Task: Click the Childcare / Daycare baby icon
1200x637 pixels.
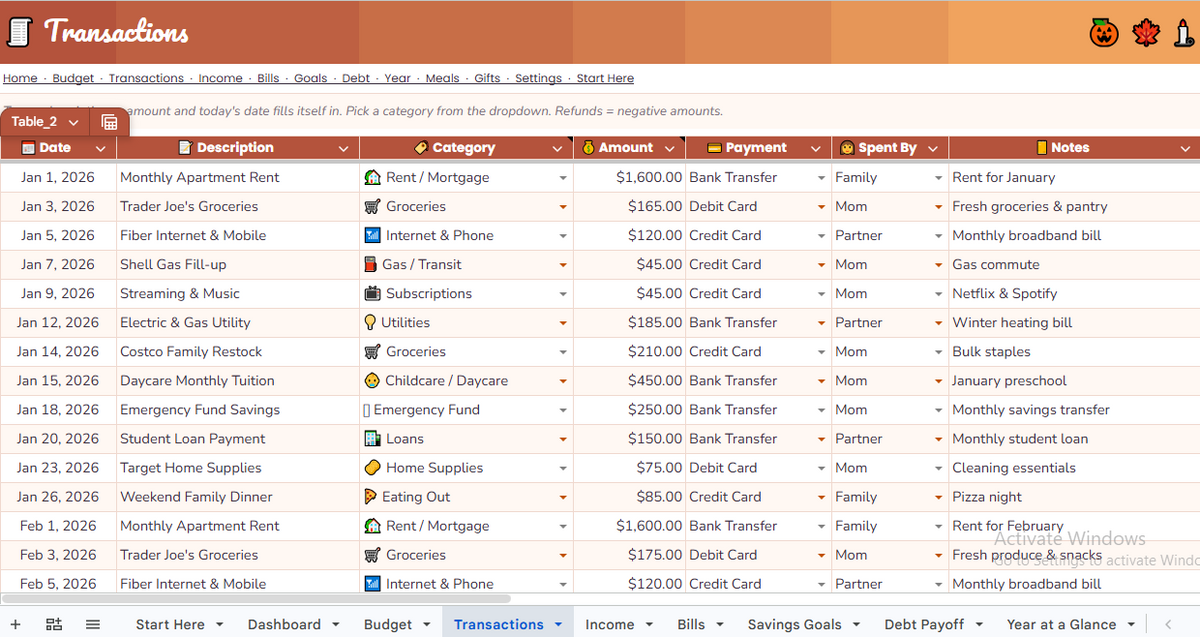Action: pyautogui.click(x=372, y=380)
